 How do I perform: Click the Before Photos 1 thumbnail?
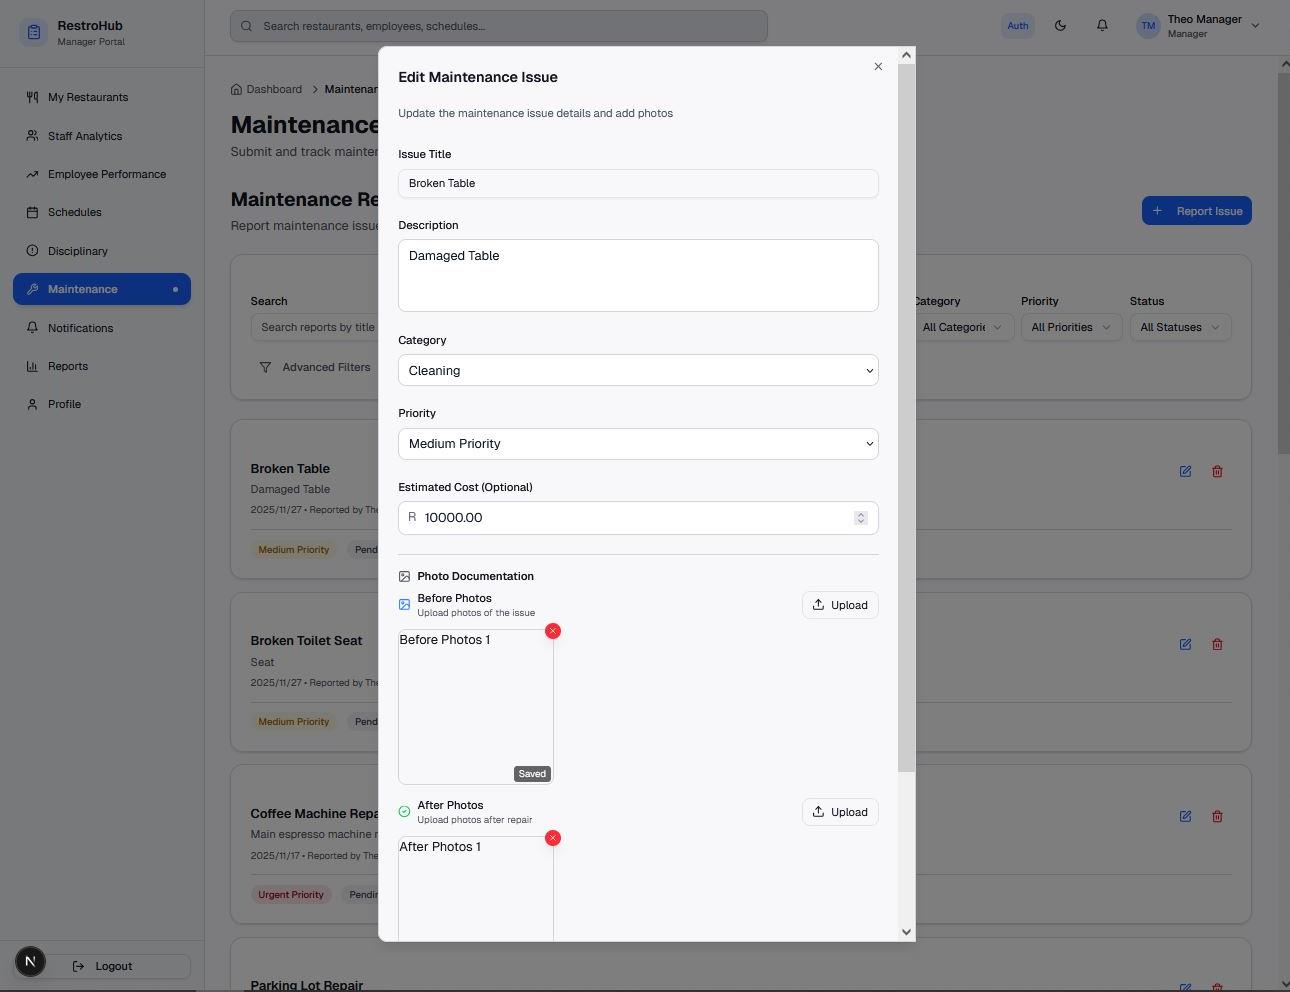coord(476,707)
